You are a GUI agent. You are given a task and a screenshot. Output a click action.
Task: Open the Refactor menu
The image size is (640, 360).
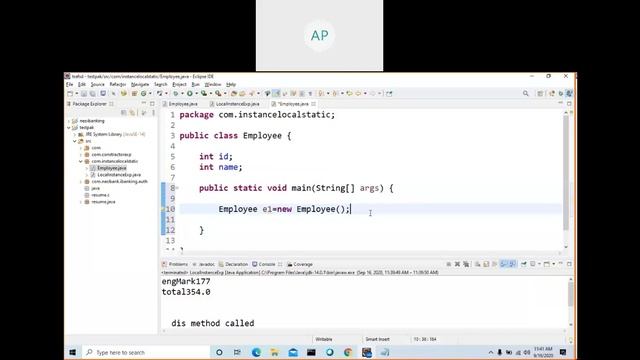tap(118, 84)
